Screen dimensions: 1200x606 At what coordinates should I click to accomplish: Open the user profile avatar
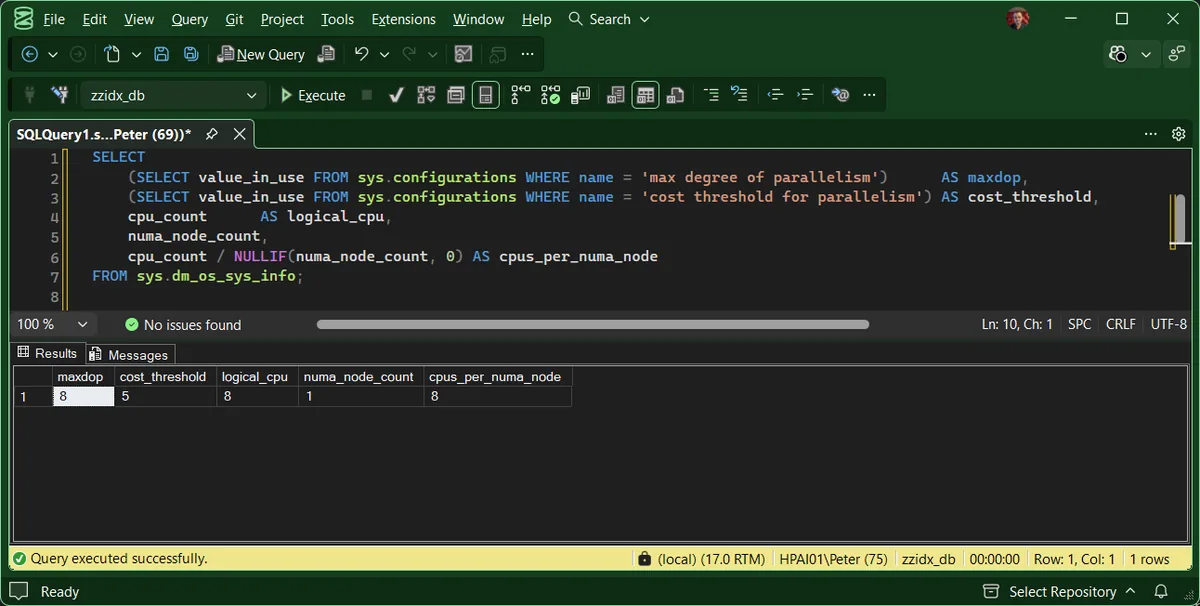click(1018, 19)
